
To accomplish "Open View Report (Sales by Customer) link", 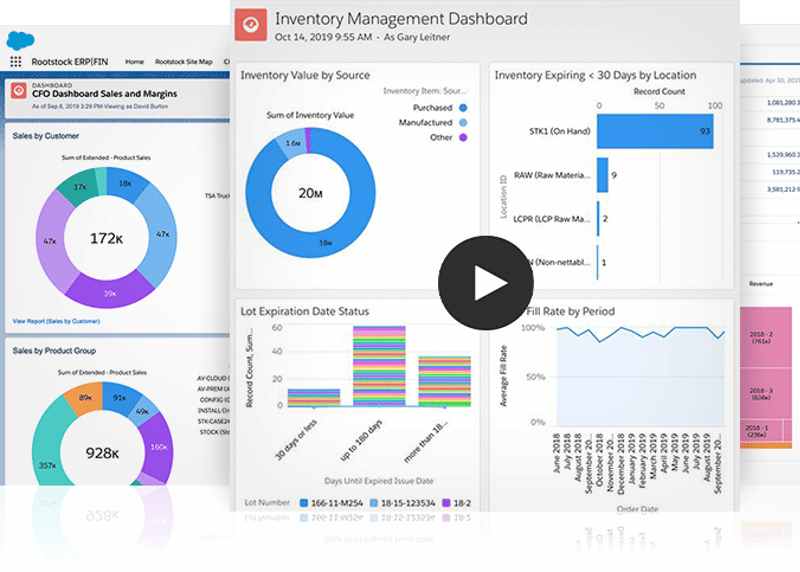I will (56, 321).
